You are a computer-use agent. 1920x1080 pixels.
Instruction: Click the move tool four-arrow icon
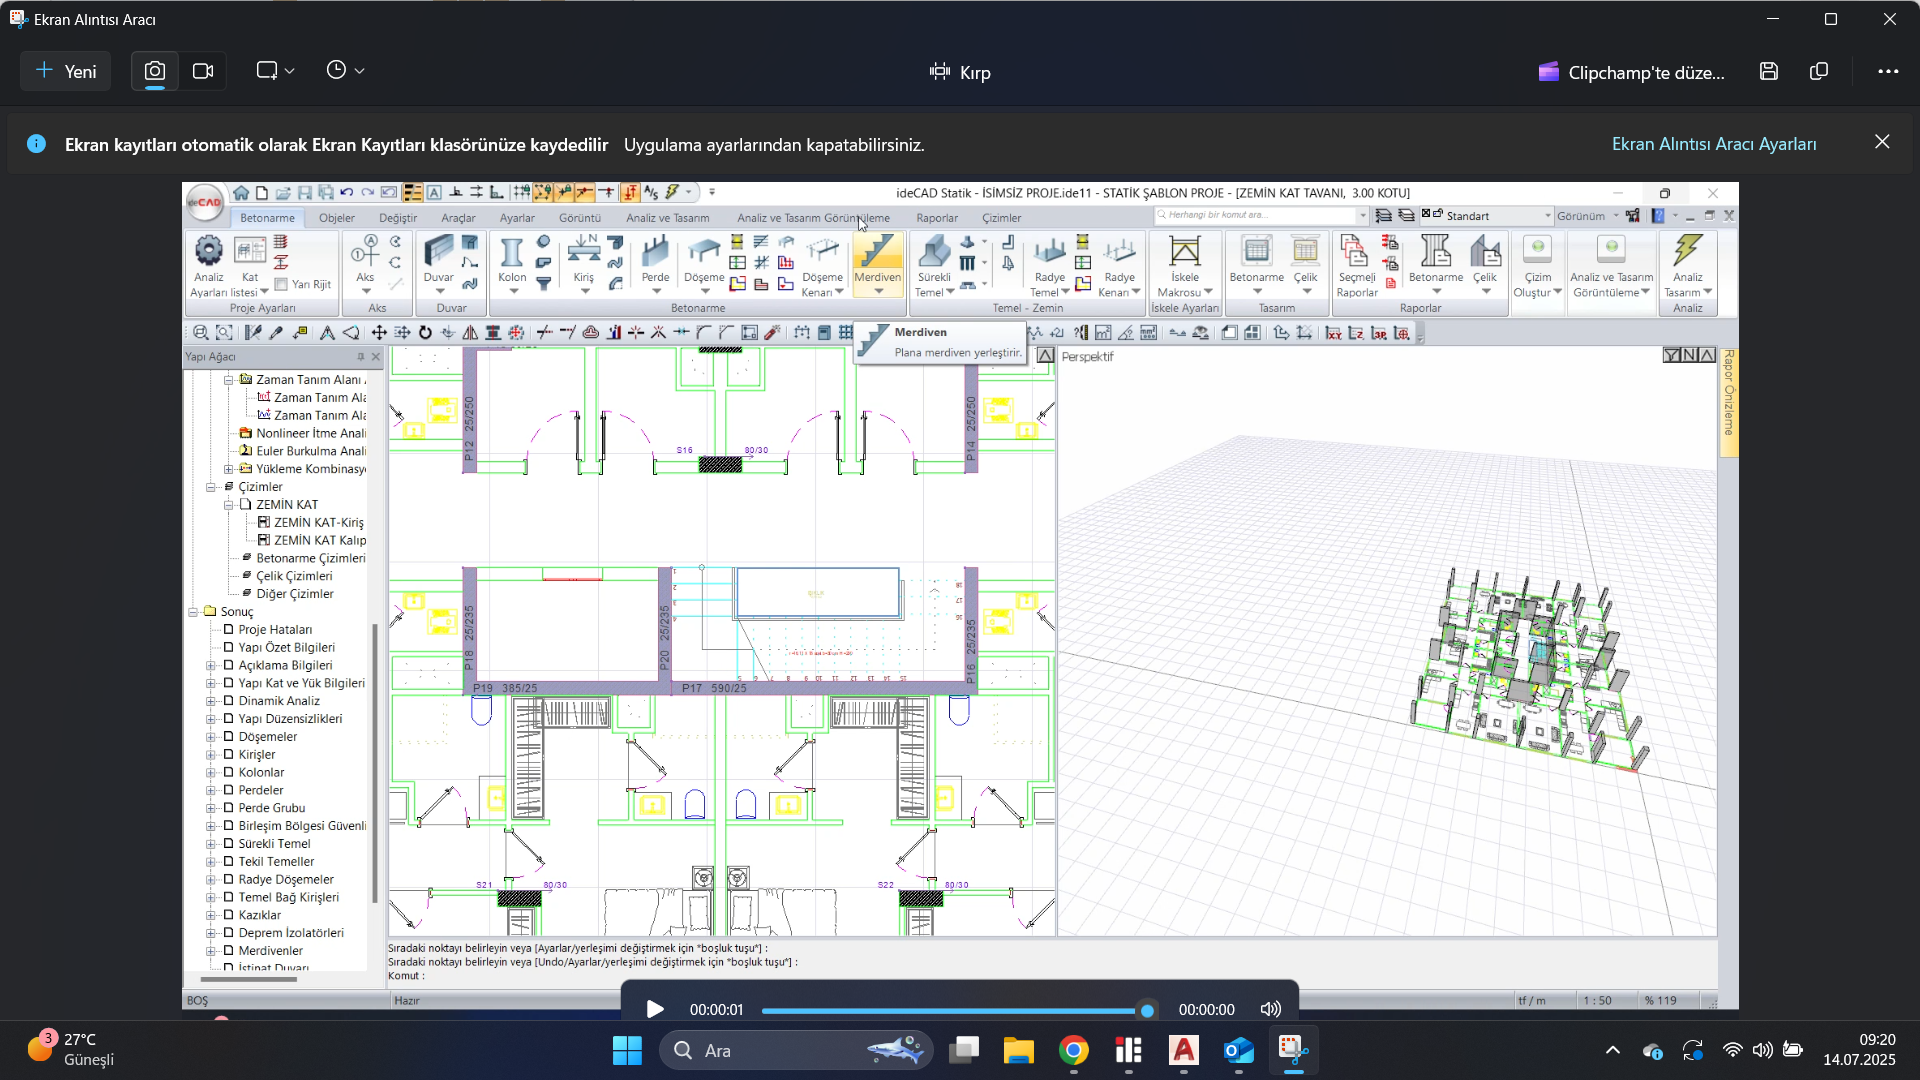pyautogui.click(x=379, y=333)
